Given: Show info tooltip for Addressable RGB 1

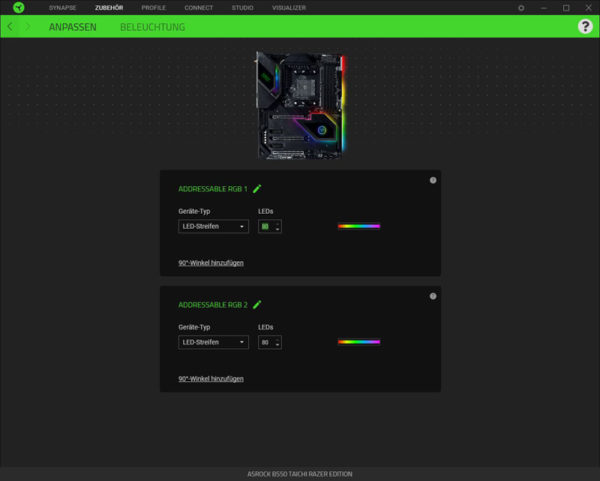Looking at the screenshot, I should [x=433, y=180].
